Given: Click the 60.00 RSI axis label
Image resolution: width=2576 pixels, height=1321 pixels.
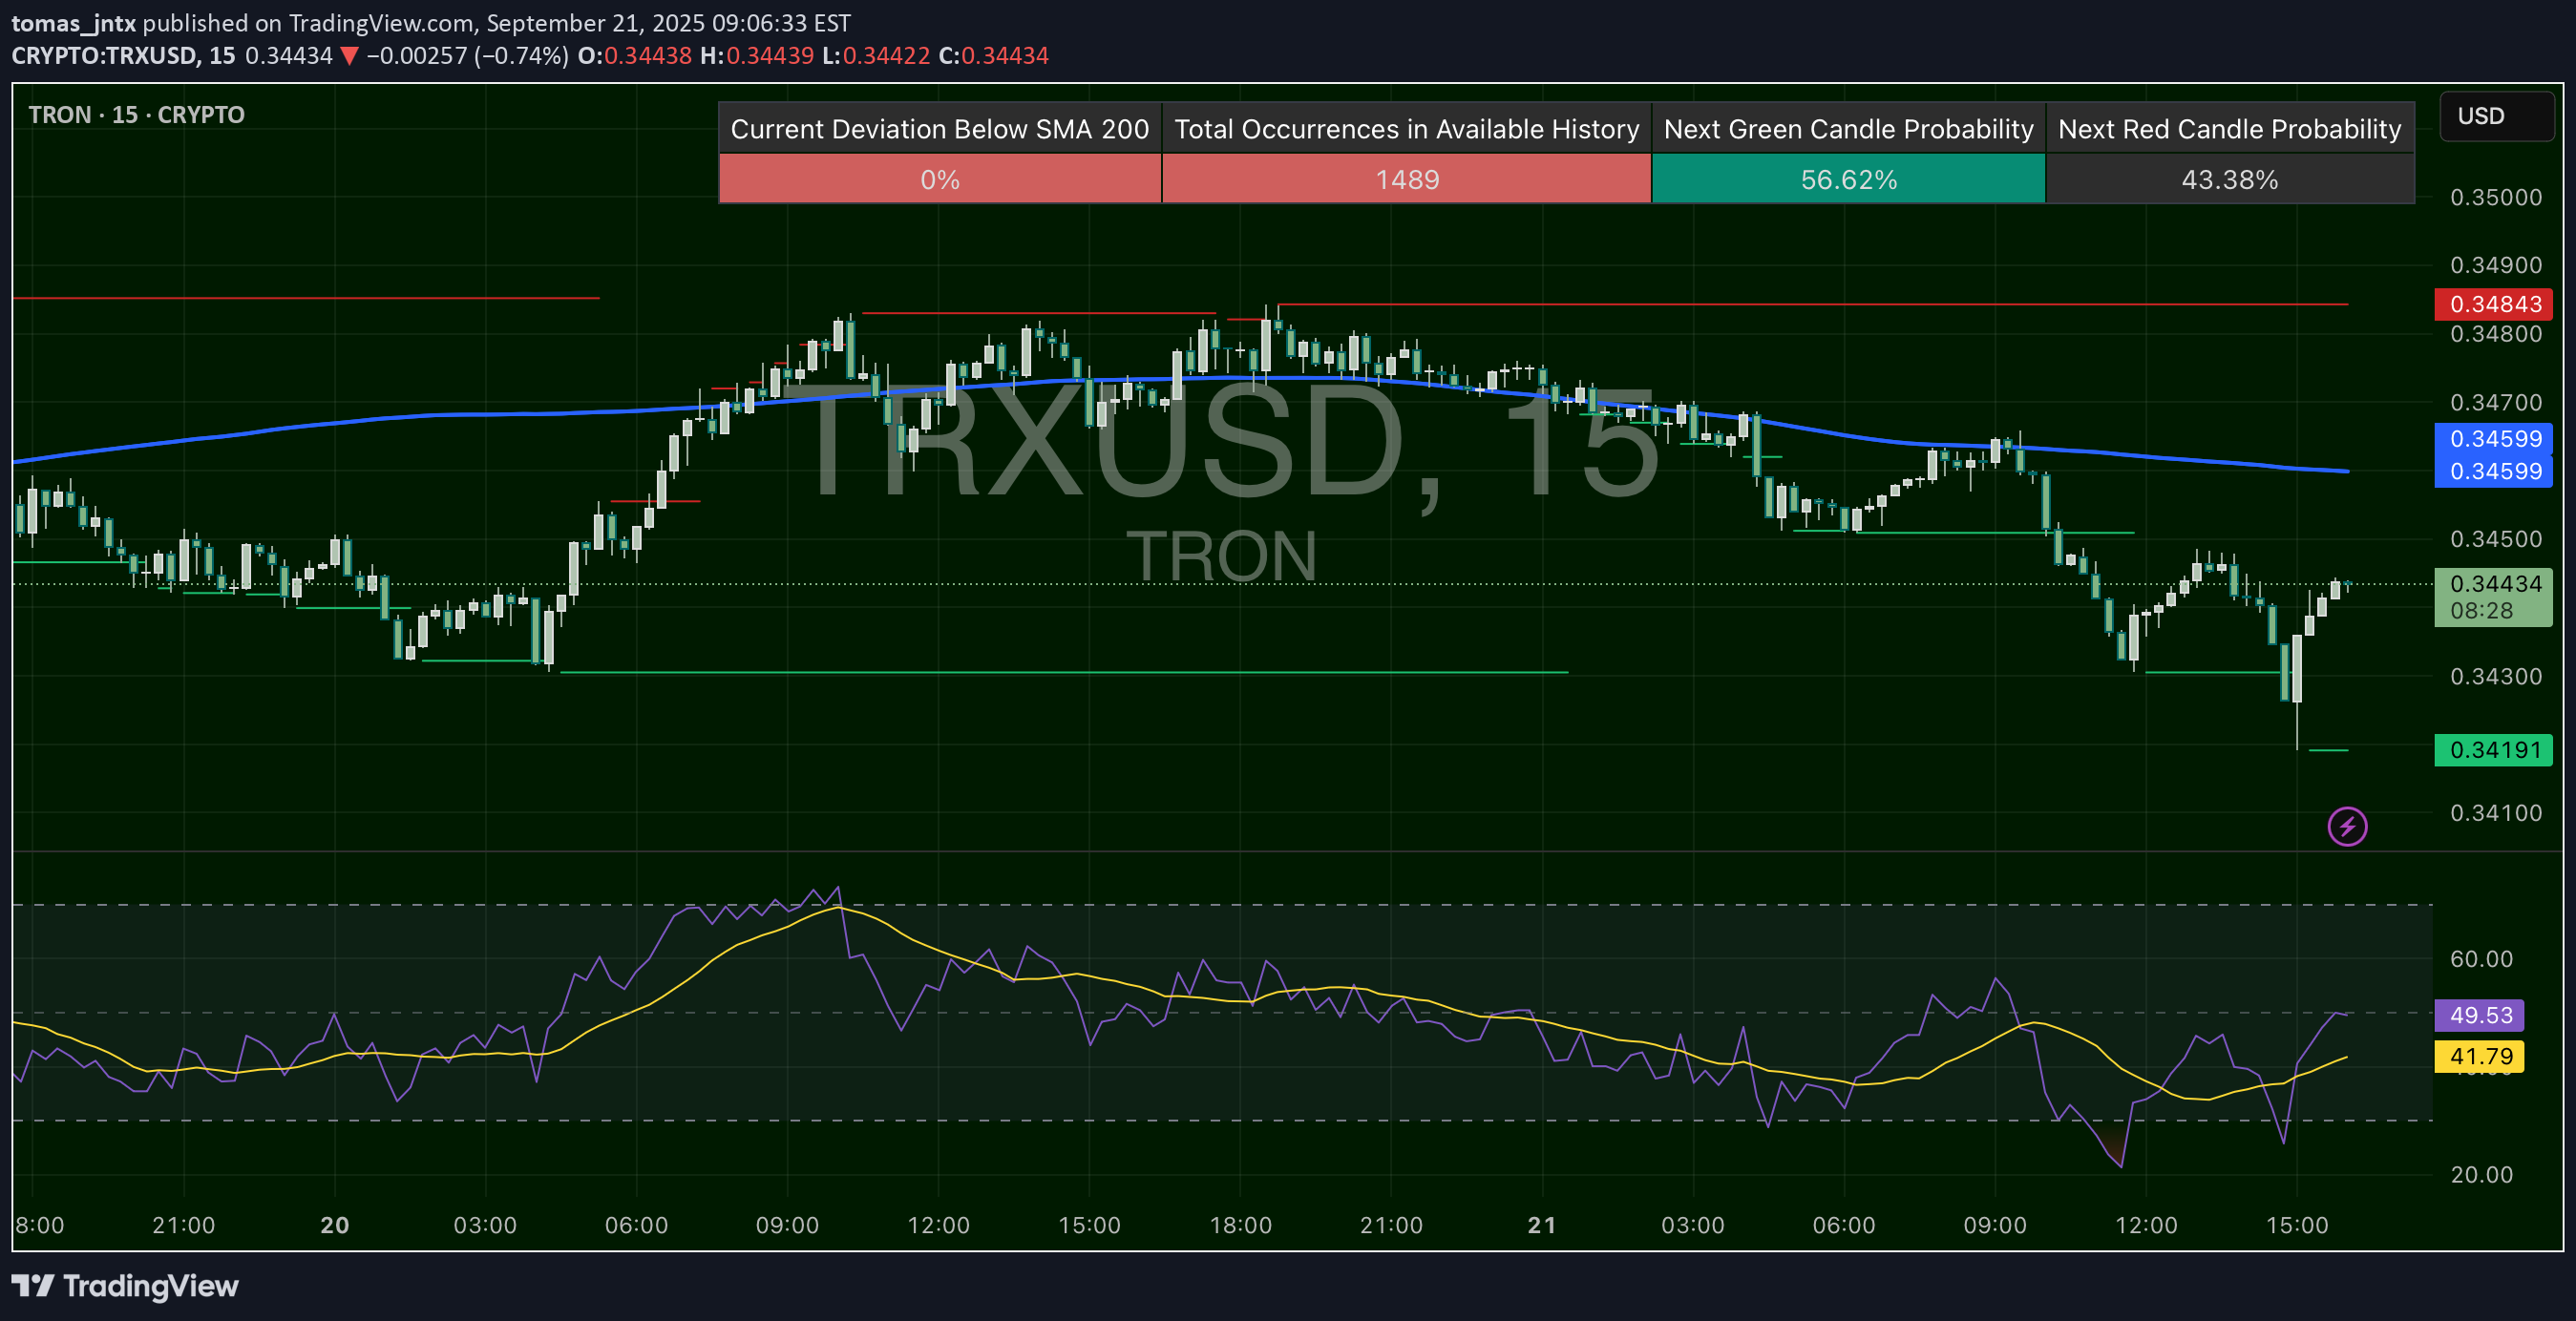Looking at the screenshot, I should coord(2481,959).
